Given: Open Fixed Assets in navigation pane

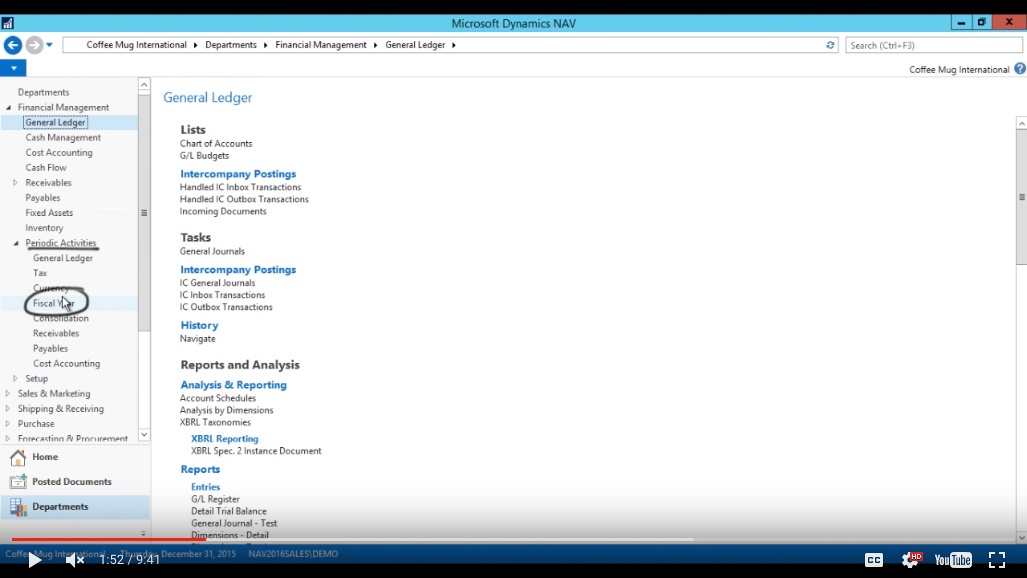Looking at the screenshot, I should coord(49,213).
